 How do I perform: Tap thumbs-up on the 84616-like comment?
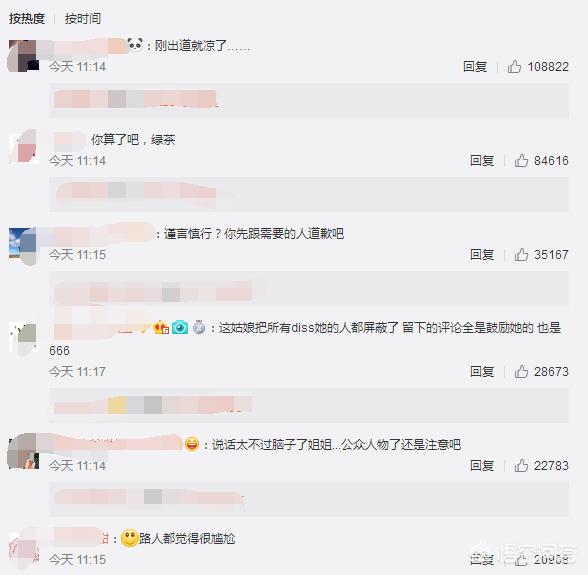click(521, 161)
